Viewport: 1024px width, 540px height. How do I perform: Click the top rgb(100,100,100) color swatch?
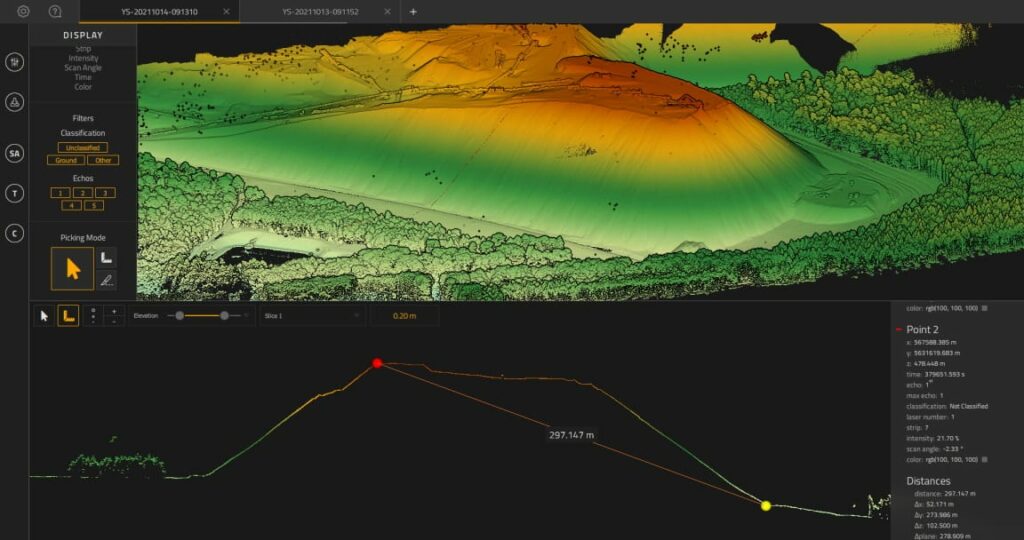tap(985, 308)
